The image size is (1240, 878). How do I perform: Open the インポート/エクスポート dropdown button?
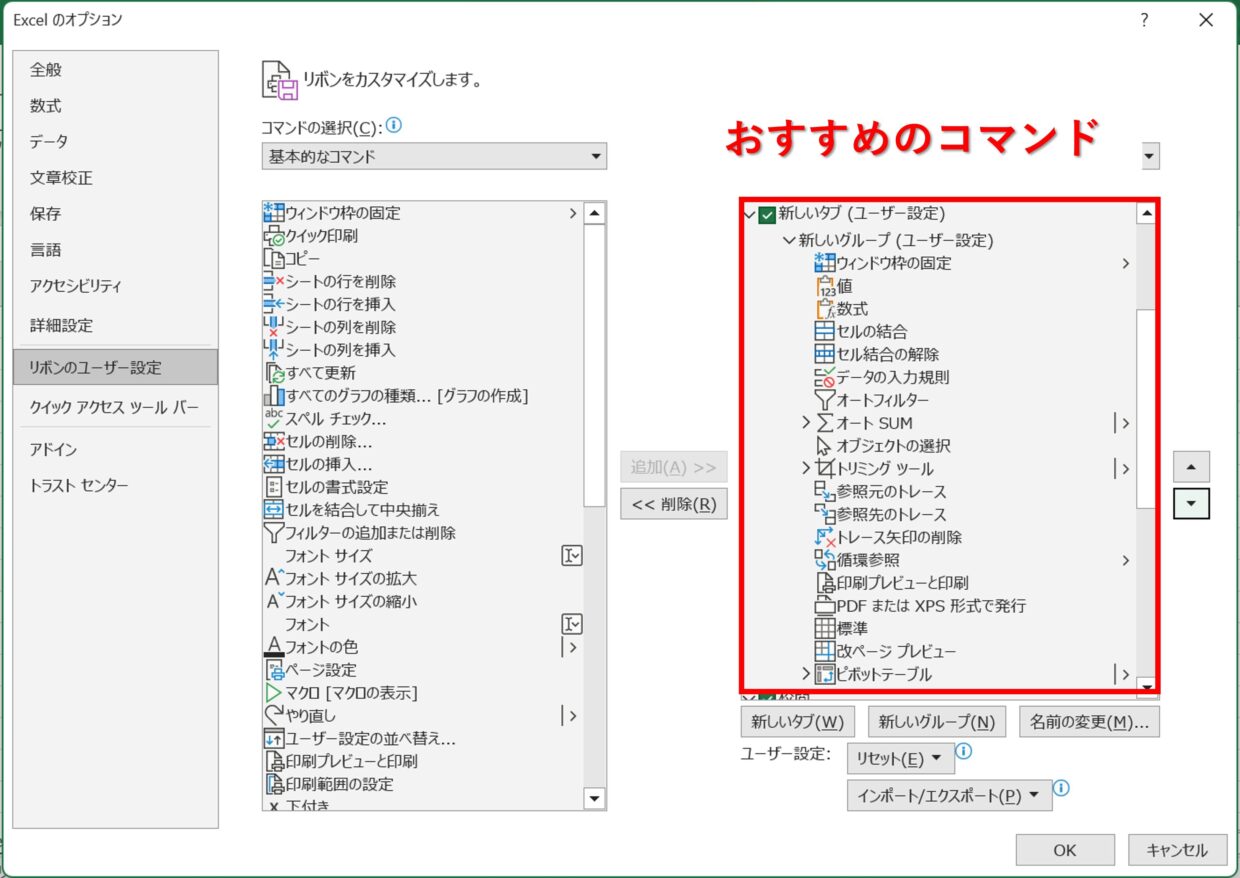point(950,796)
